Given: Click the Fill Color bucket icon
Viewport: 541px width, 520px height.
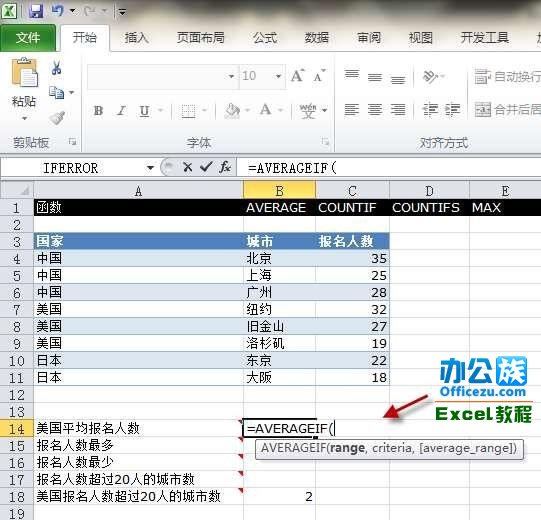Looking at the screenshot, I should click(x=232, y=111).
